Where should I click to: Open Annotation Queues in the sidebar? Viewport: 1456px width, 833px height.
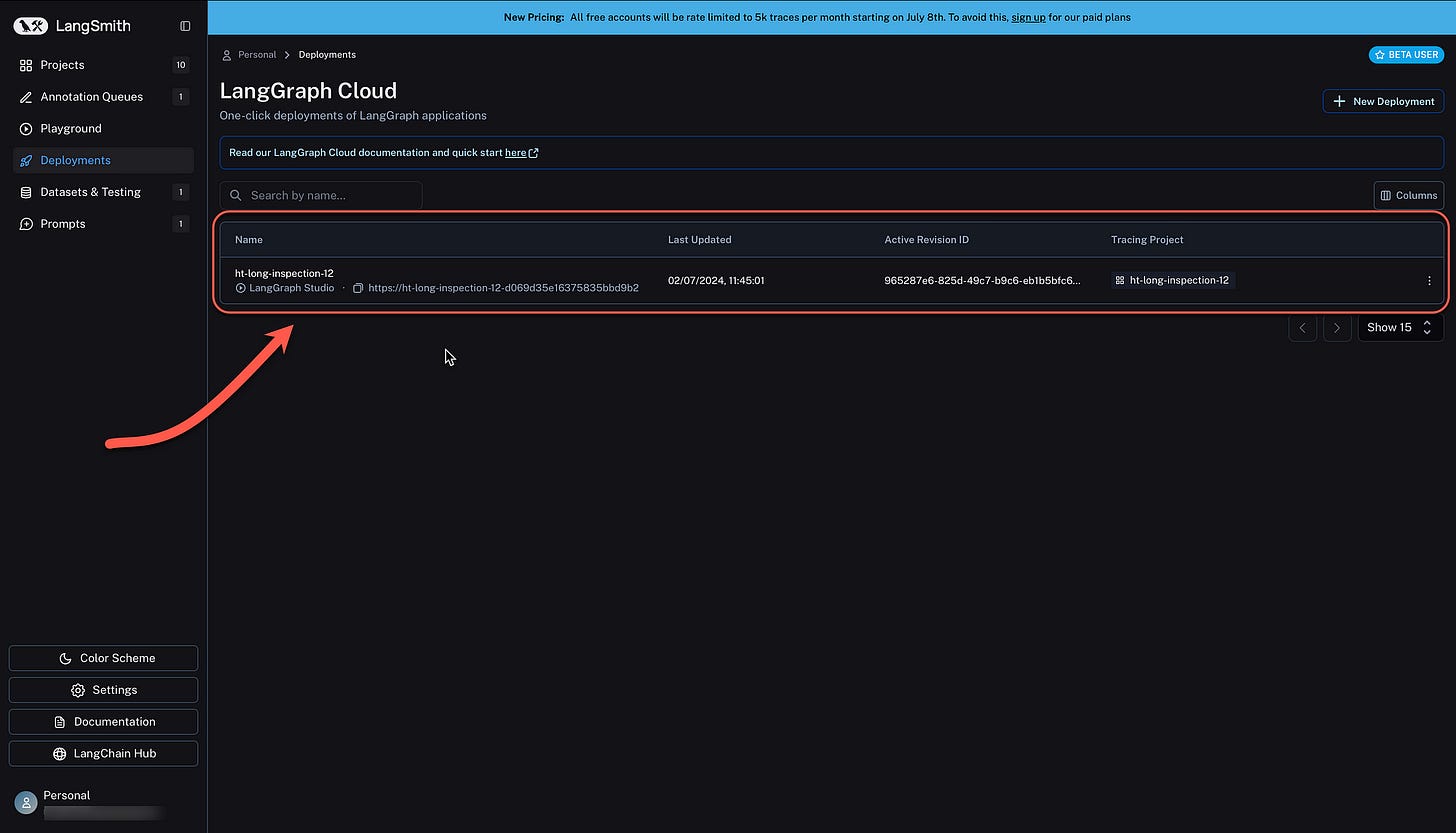pyautogui.click(x=103, y=97)
